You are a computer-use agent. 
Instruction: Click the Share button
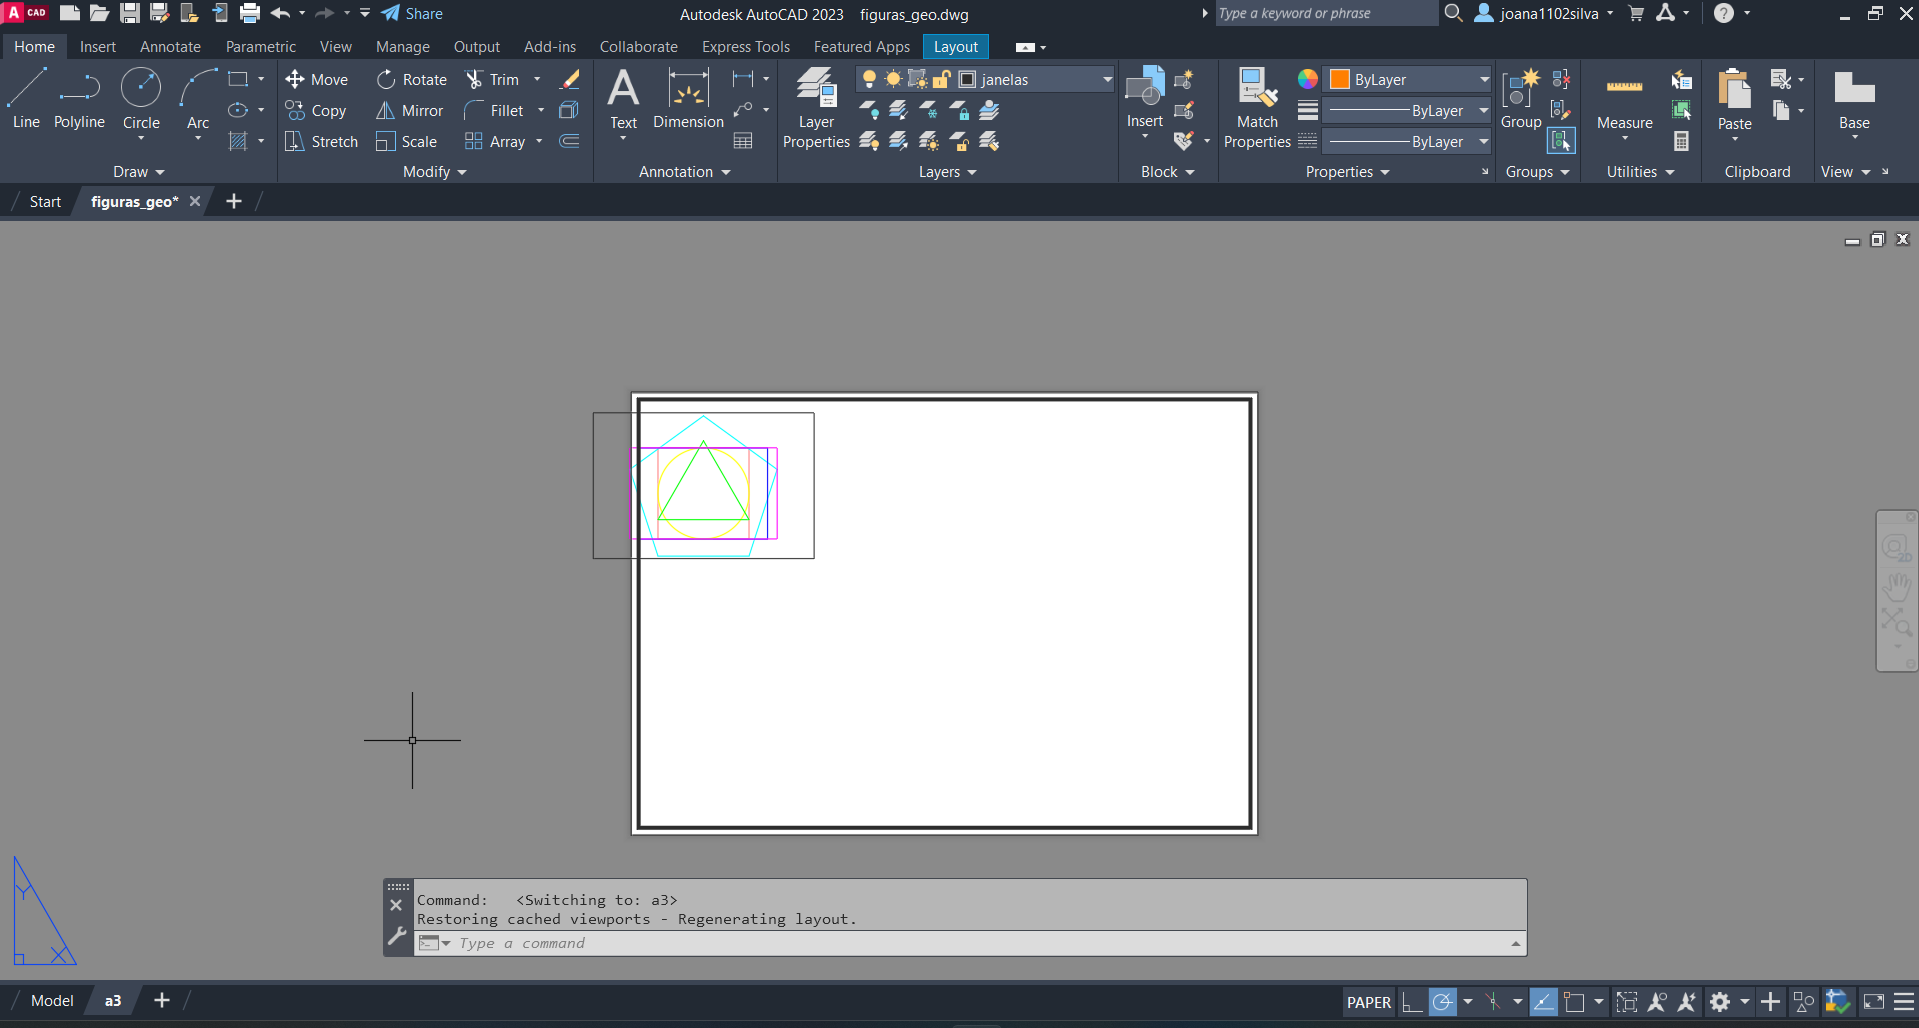(x=412, y=14)
